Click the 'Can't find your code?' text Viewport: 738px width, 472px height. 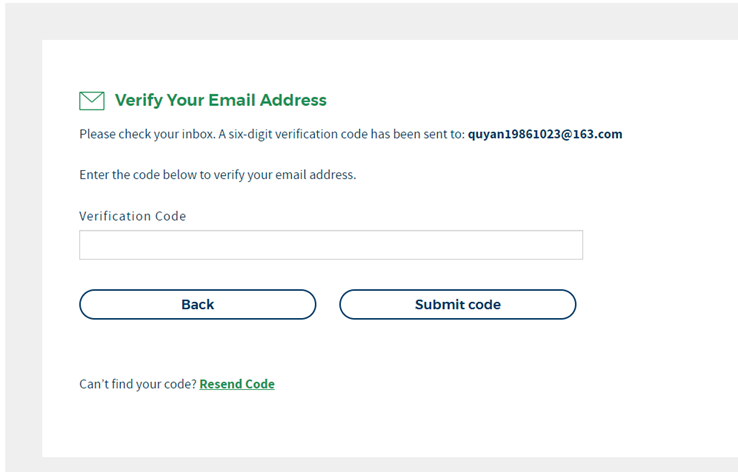point(138,384)
